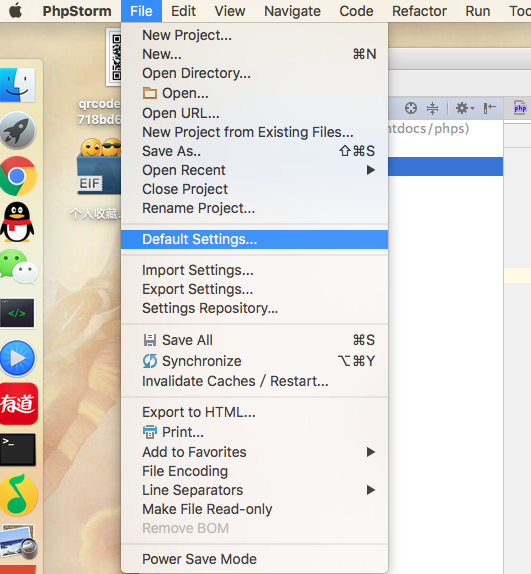The image size is (531, 574).
Task: Click the Open folder icon in menu
Action: point(150,93)
